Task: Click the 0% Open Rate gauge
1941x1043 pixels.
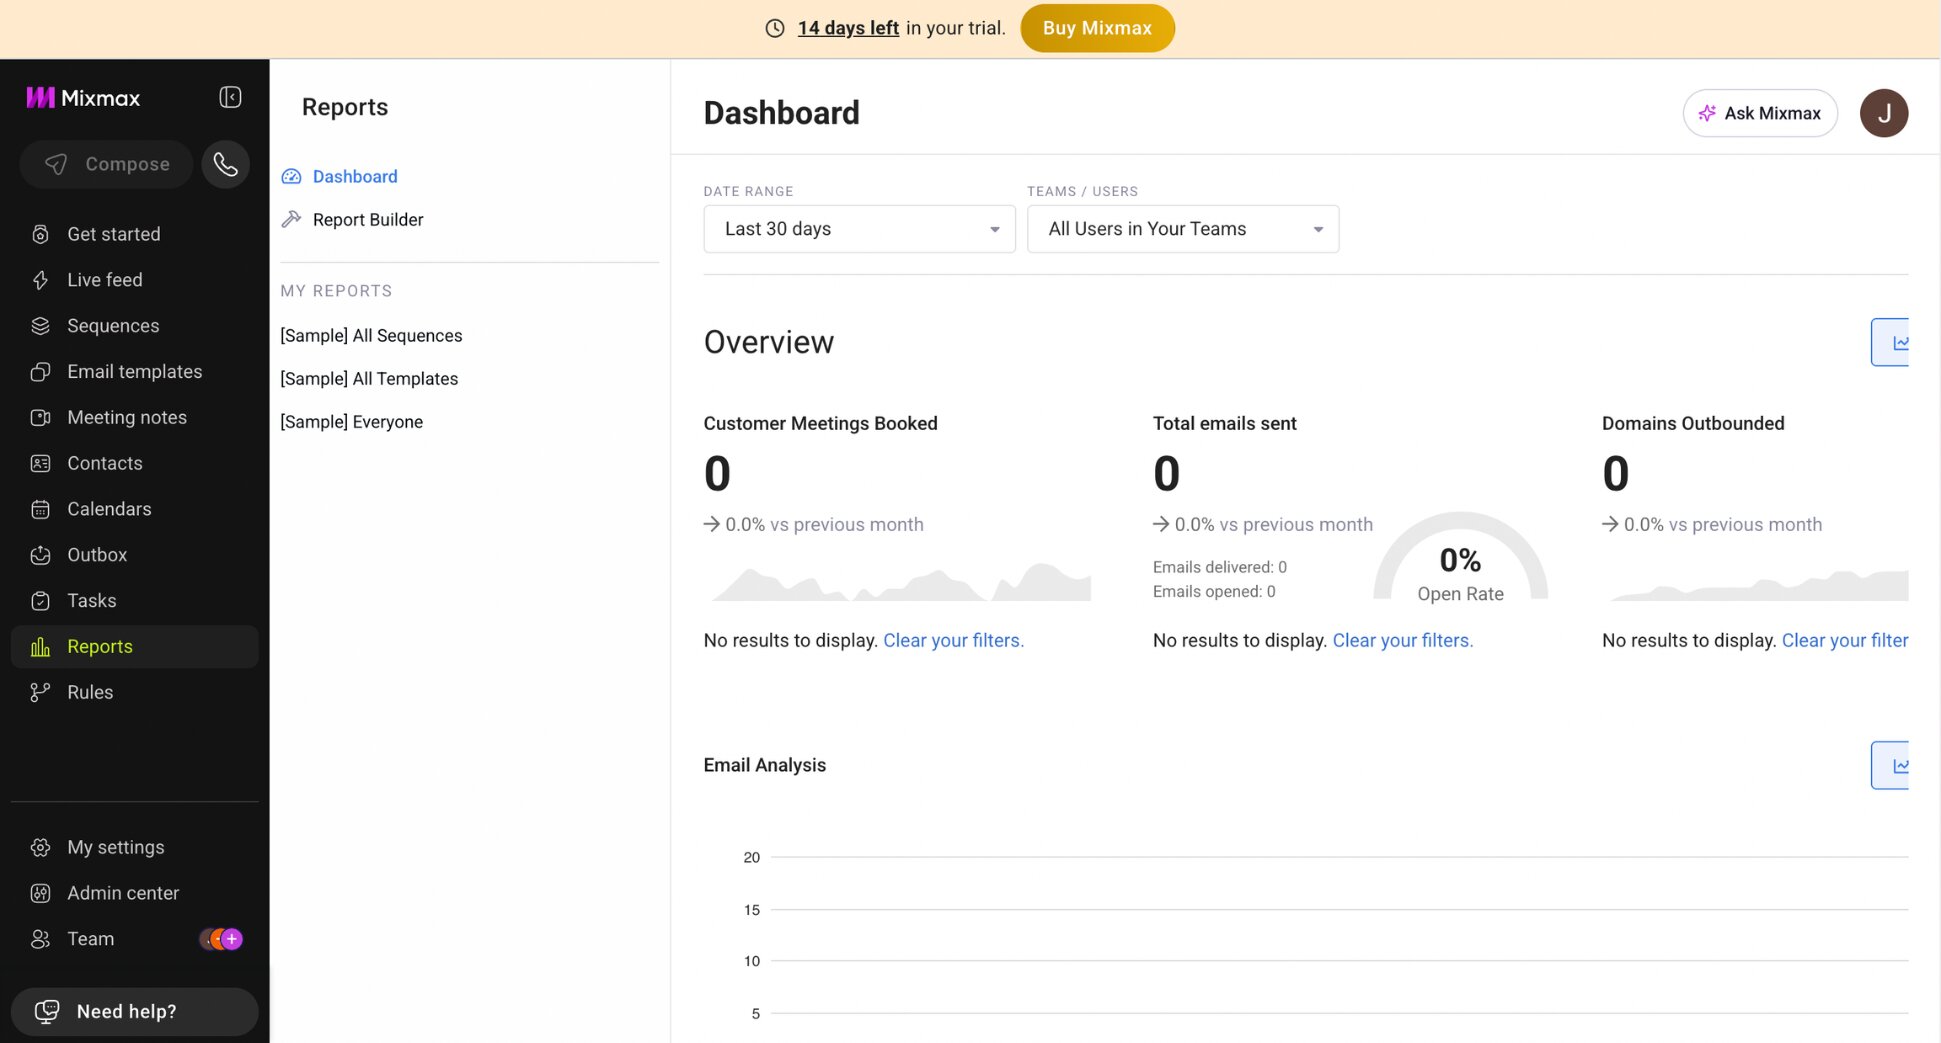Action: pos(1460,558)
